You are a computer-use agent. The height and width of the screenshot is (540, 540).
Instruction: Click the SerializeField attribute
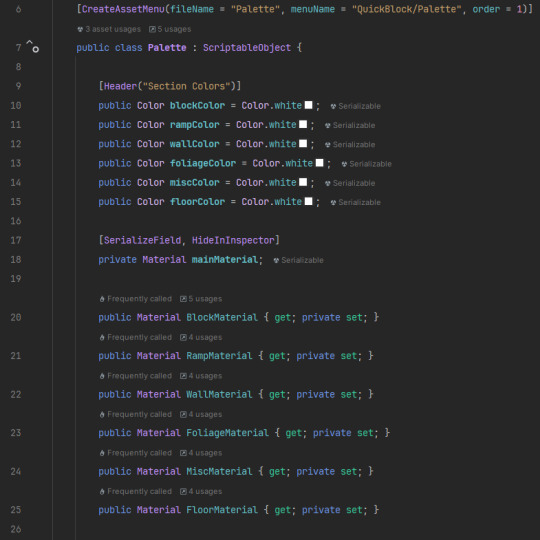pyautogui.click(x=143, y=240)
